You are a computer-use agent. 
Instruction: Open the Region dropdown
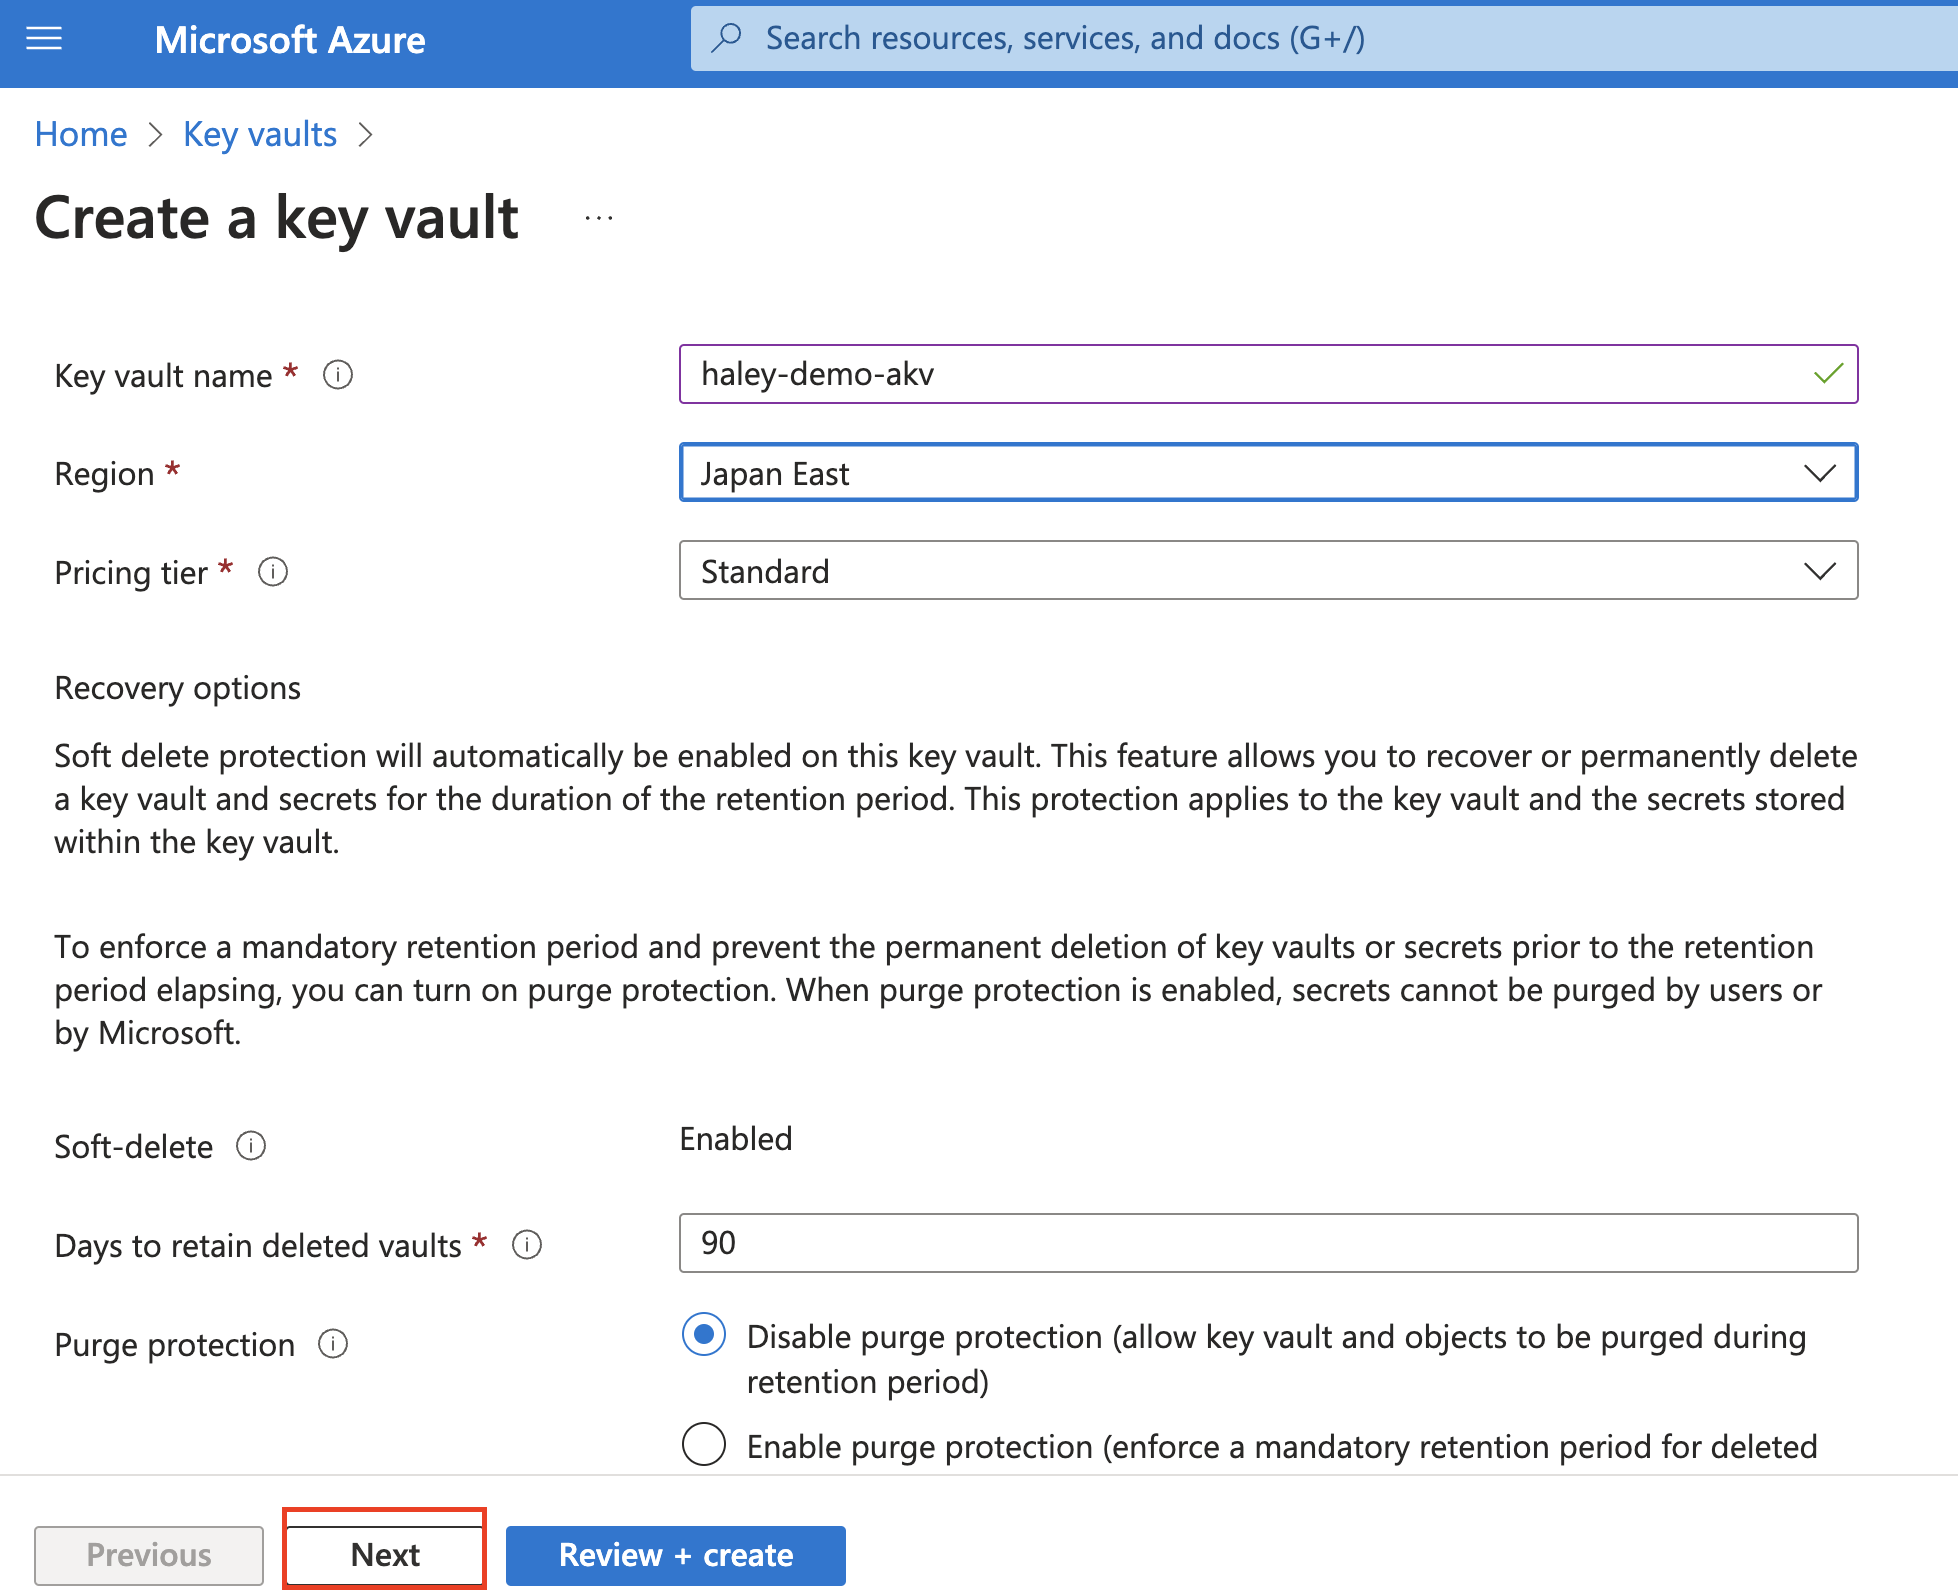1820,473
